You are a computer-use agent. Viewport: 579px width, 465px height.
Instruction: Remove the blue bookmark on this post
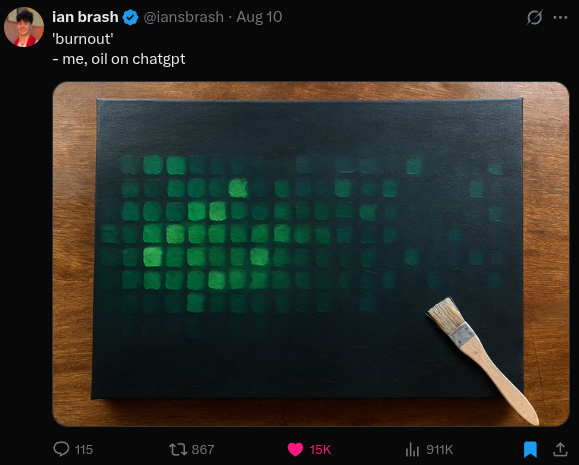pyautogui.click(x=530, y=449)
